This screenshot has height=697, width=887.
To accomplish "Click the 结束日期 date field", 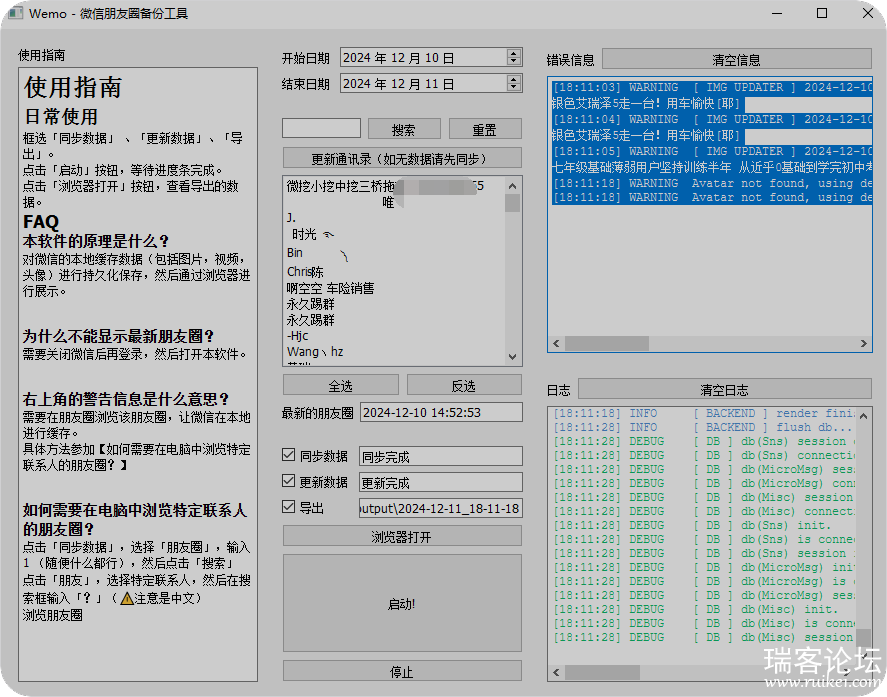I will [x=430, y=84].
